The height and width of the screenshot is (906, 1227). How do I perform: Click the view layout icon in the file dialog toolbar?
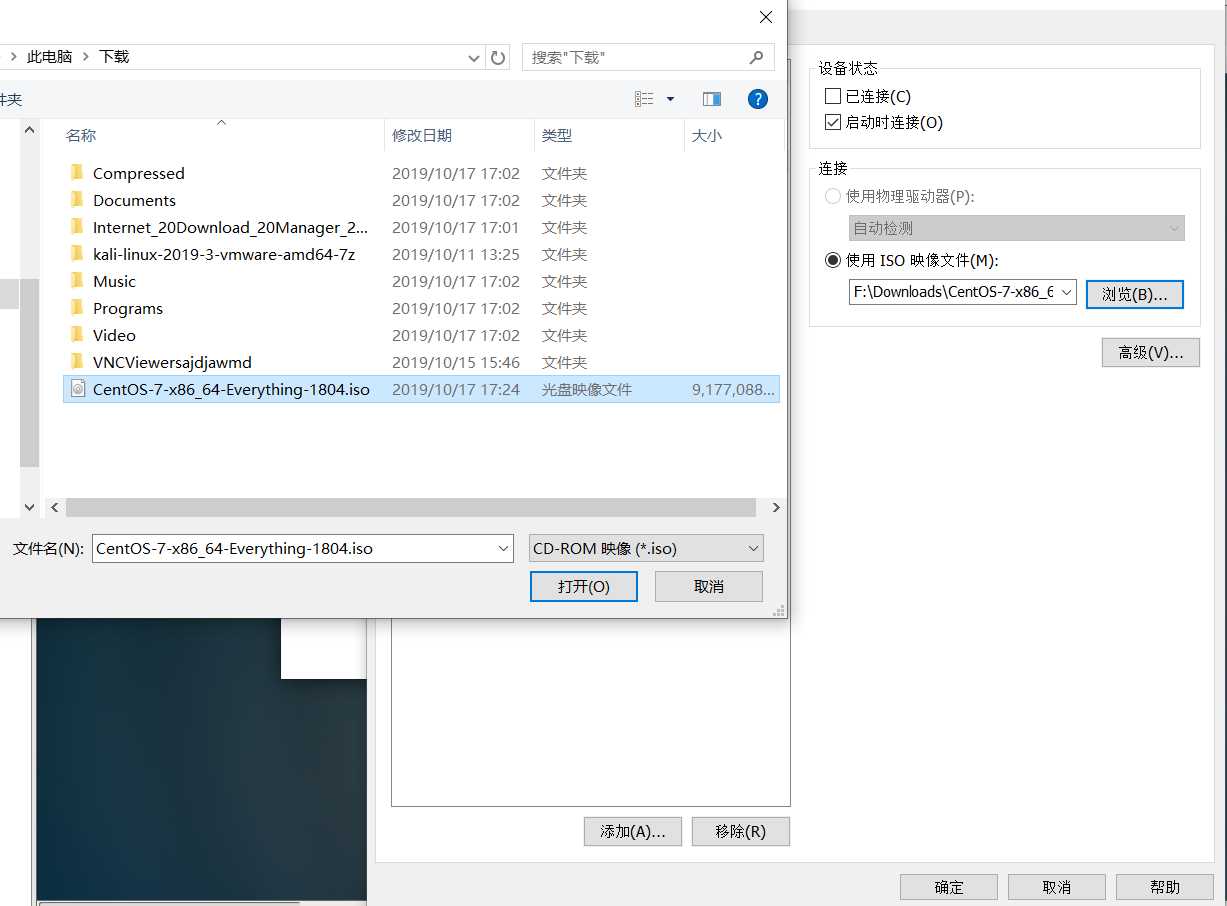(644, 99)
